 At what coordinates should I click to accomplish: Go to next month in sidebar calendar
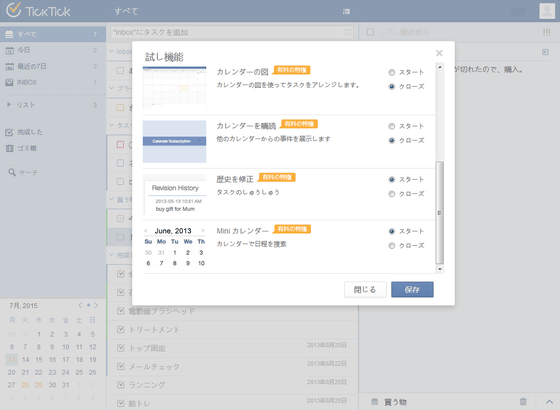[96, 305]
